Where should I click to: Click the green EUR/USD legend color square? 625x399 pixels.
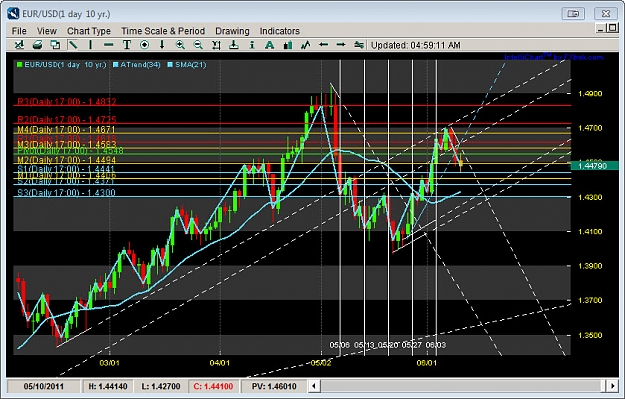point(20,65)
